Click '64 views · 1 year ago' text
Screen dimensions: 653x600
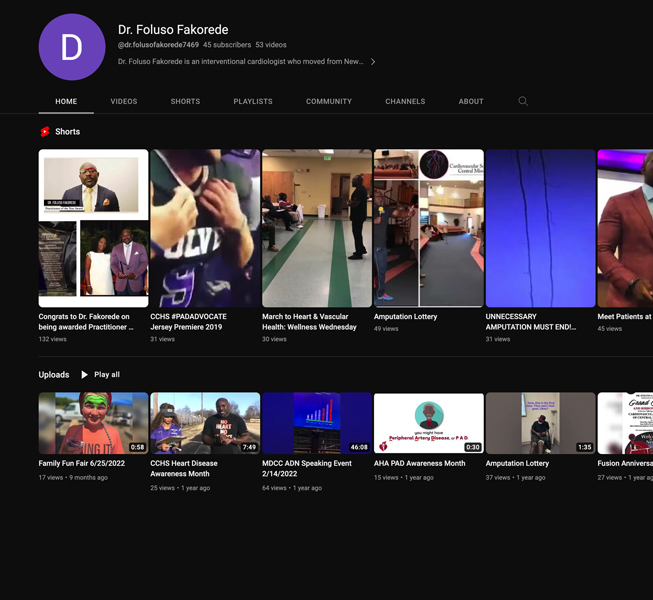coord(292,488)
